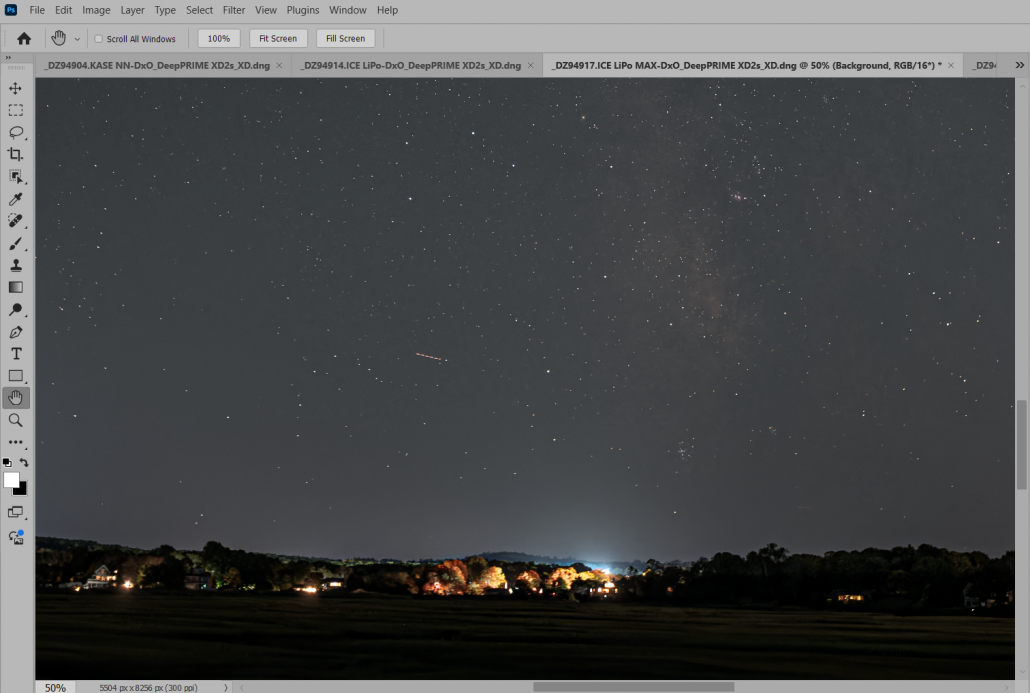This screenshot has width=1030, height=693.
Task: Select the Move tool
Action: [15, 89]
